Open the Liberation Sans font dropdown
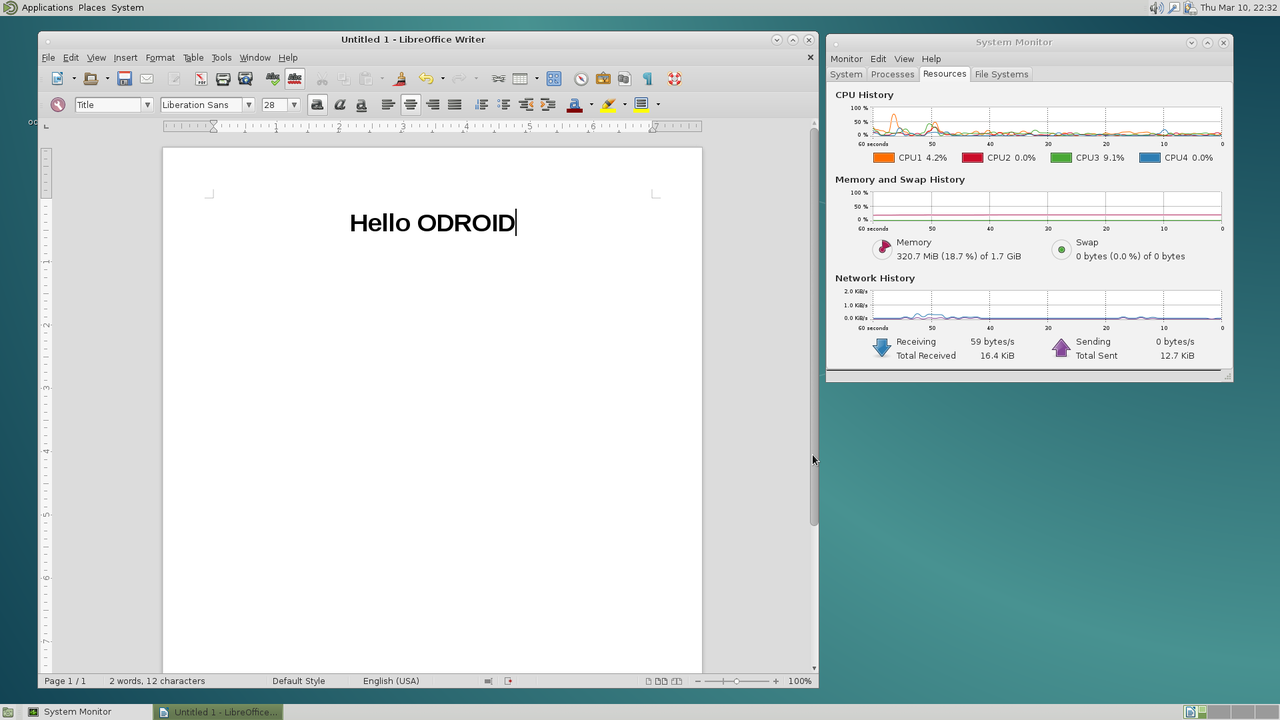The height and width of the screenshot is (720, 1280). [x=249, y=105]
